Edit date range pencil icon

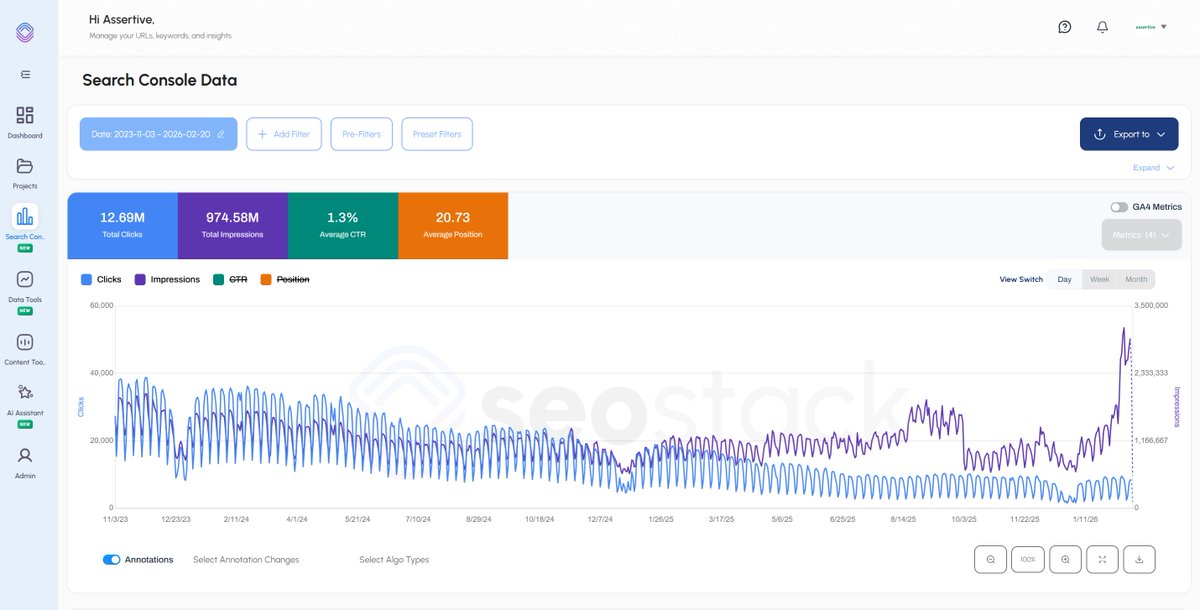pos(221,134)
